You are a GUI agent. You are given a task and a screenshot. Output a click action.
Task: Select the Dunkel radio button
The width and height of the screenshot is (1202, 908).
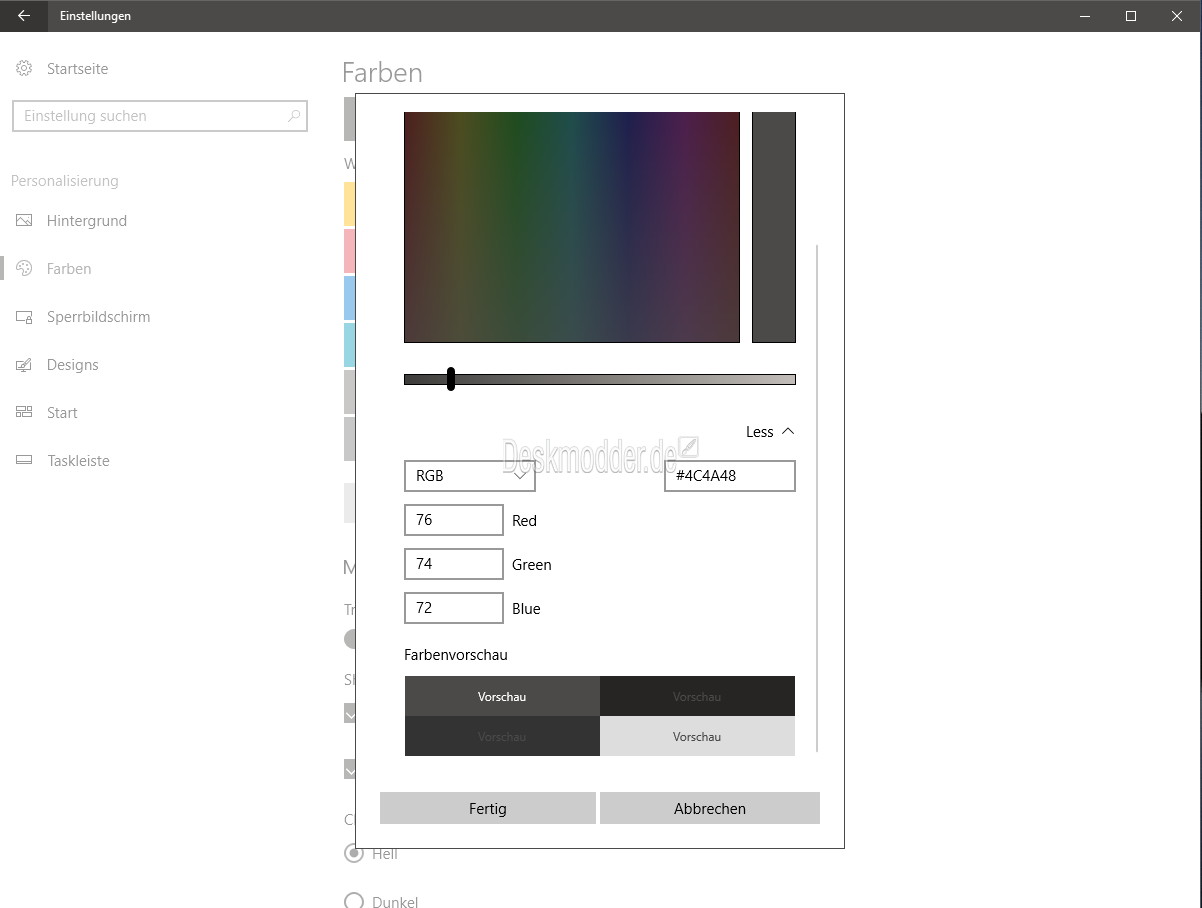pos(353,900)
